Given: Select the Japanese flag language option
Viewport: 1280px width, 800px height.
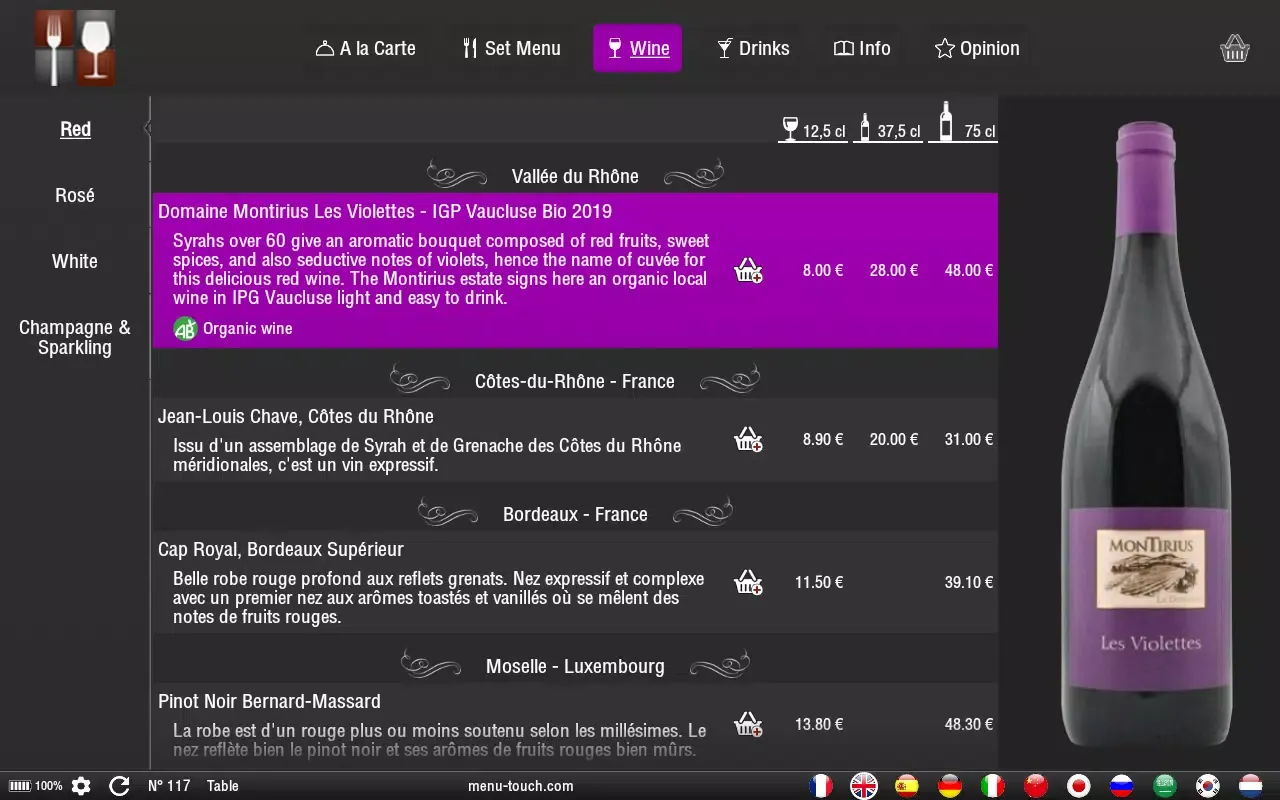Looking at the screenshot, I should (x=1078, y=786).
